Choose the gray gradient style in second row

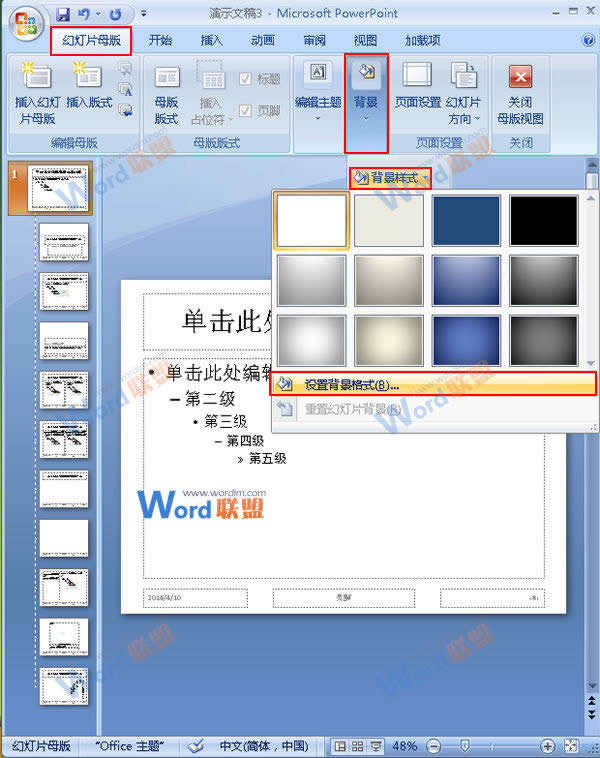coord(311,280)
